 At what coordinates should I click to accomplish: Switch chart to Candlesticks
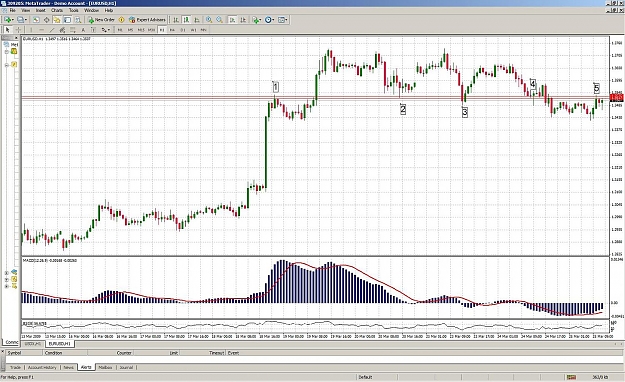(x=186, y=20)
